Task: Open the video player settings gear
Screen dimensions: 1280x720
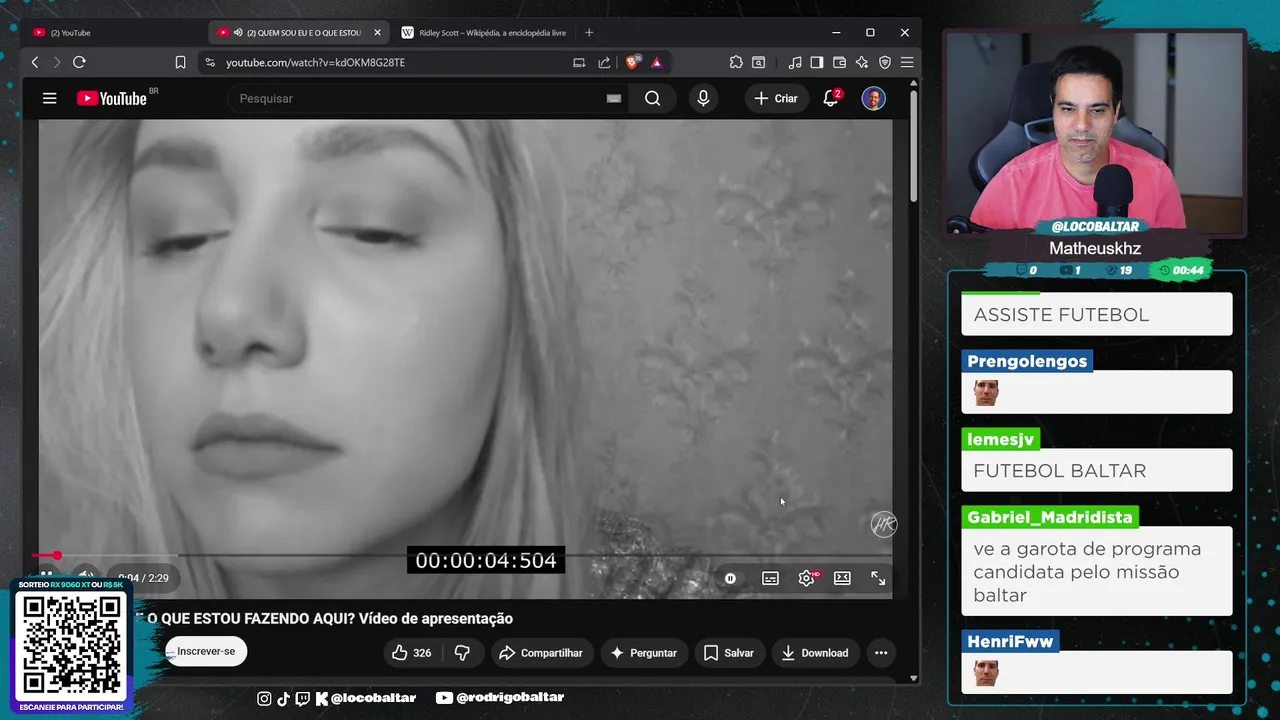Action: pyautogui.click(x=806, y=578)
